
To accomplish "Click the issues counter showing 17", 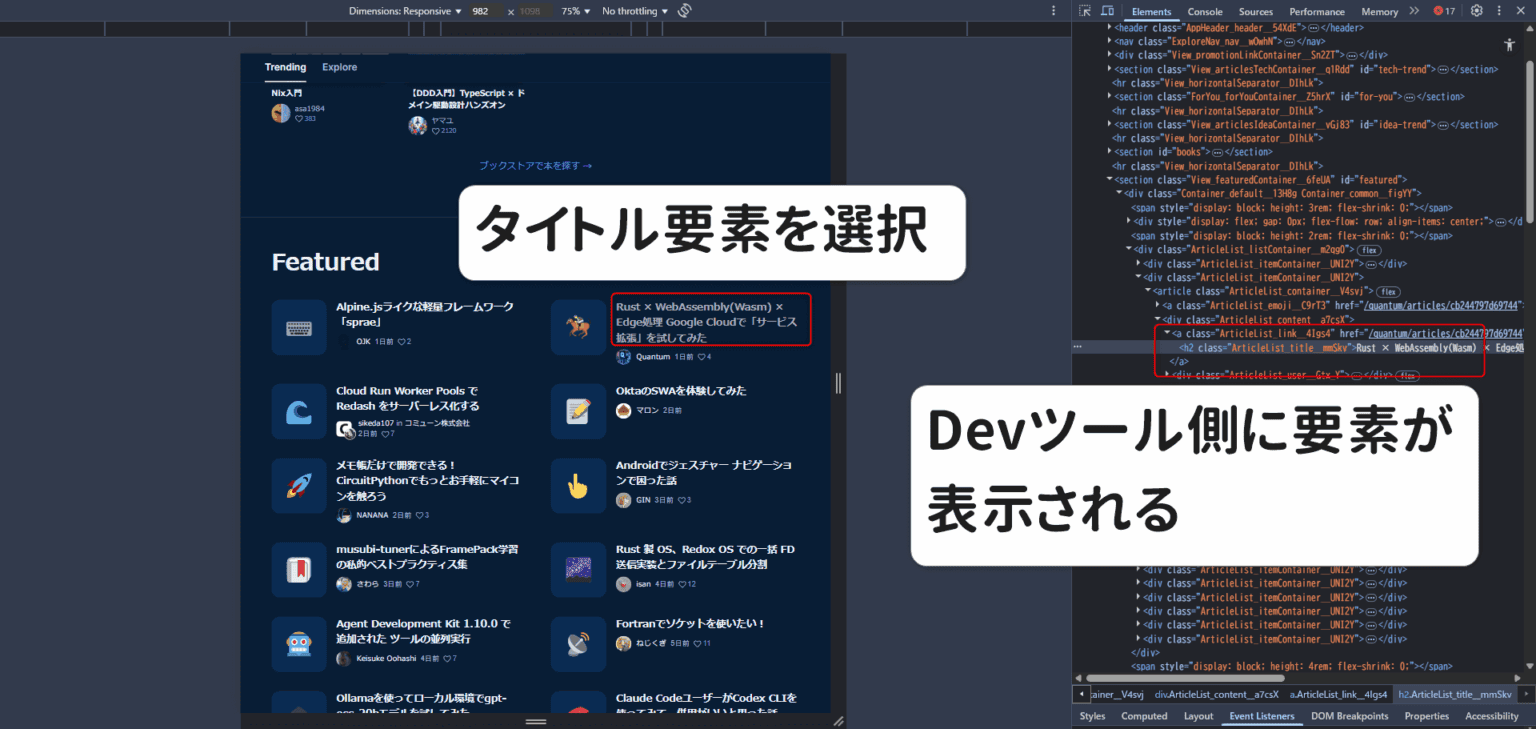I will [x=1445, y=11].
